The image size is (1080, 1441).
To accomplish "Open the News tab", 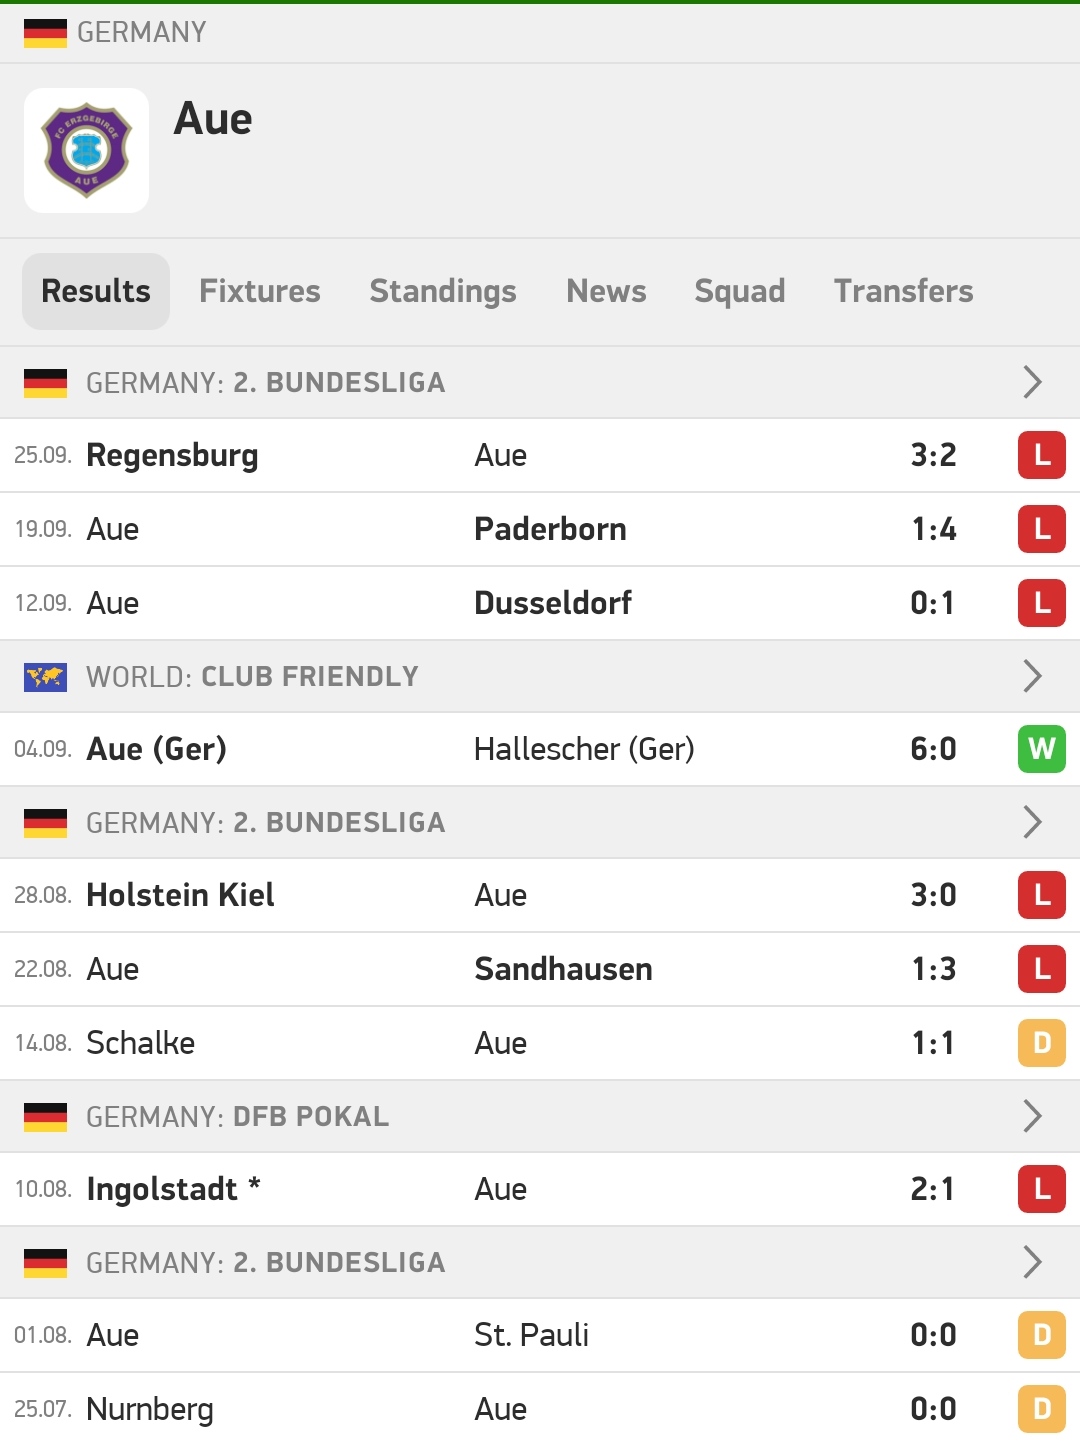I will point(606,291).
